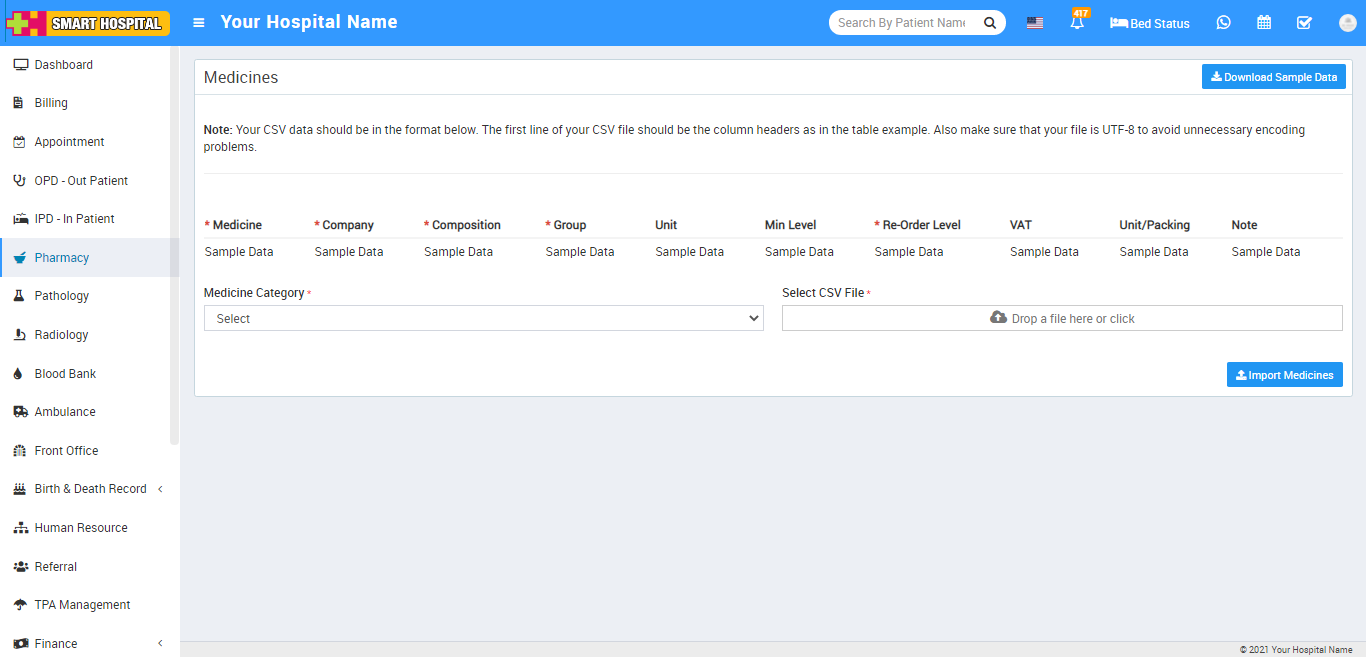The image size is (1366, 657).
Task: Navigate to OPD - Out Patient
Action: click(x=81, y=181)
